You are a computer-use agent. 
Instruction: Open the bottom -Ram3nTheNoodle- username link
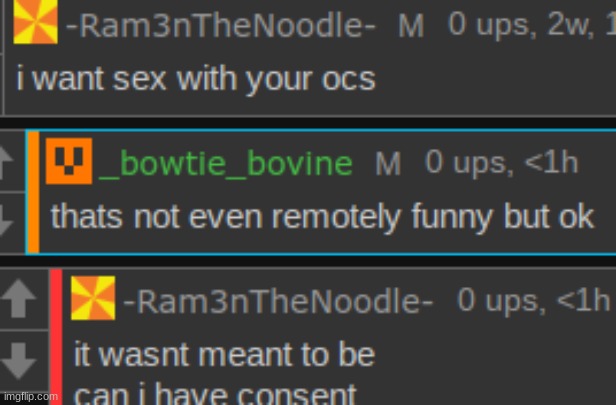click(x=278, y=302)
